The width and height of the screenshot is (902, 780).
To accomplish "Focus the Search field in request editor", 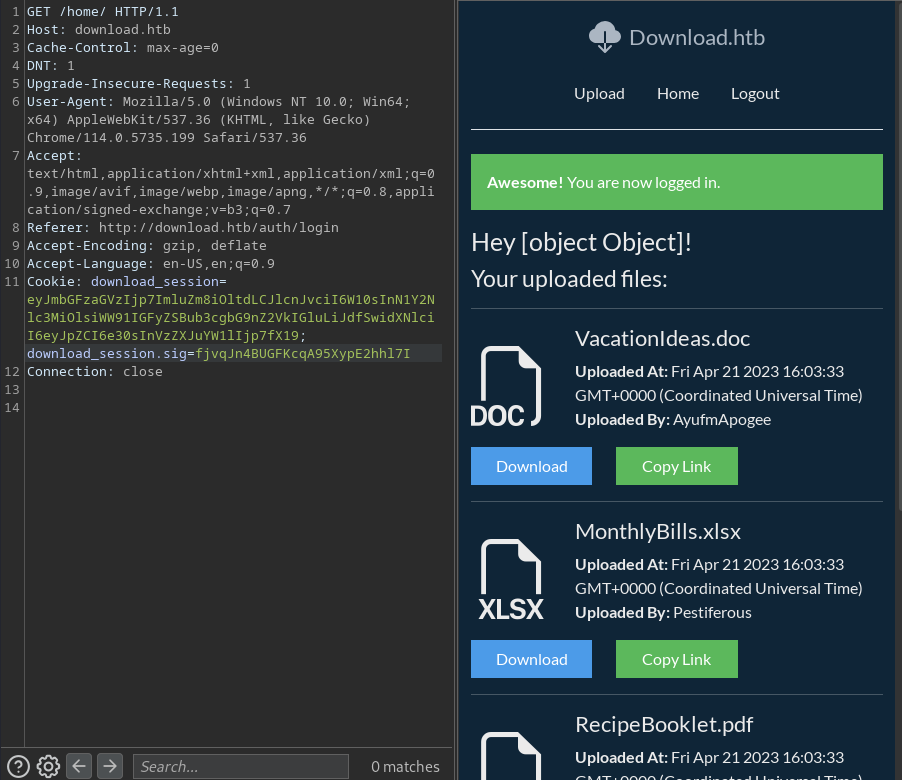I will click(x=240, y=766).
